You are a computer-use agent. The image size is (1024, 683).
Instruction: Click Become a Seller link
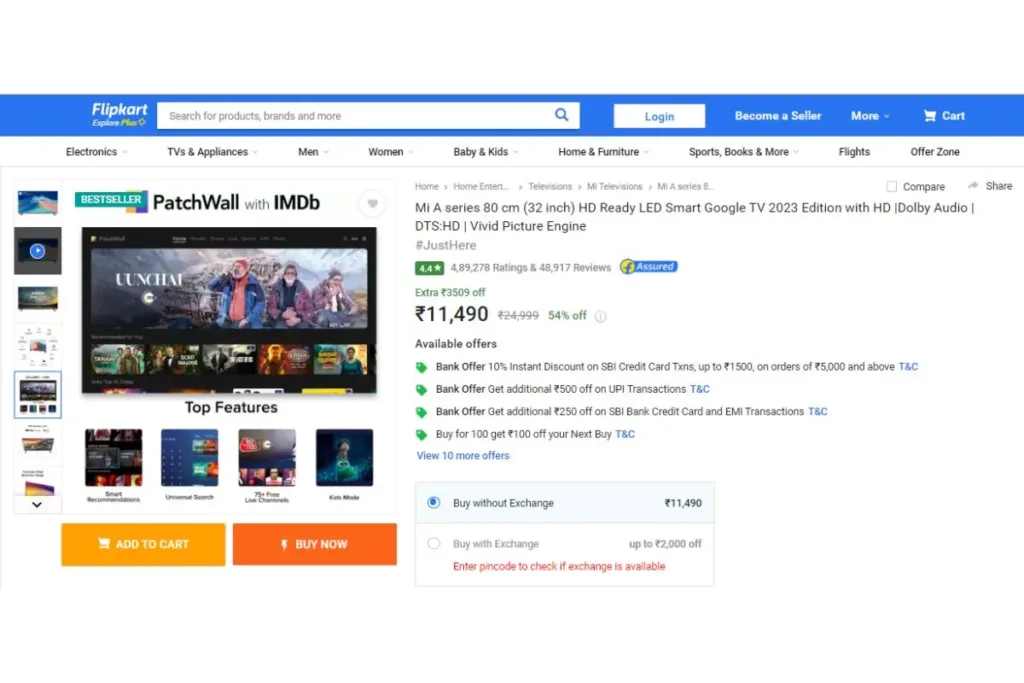click(778, 116)
